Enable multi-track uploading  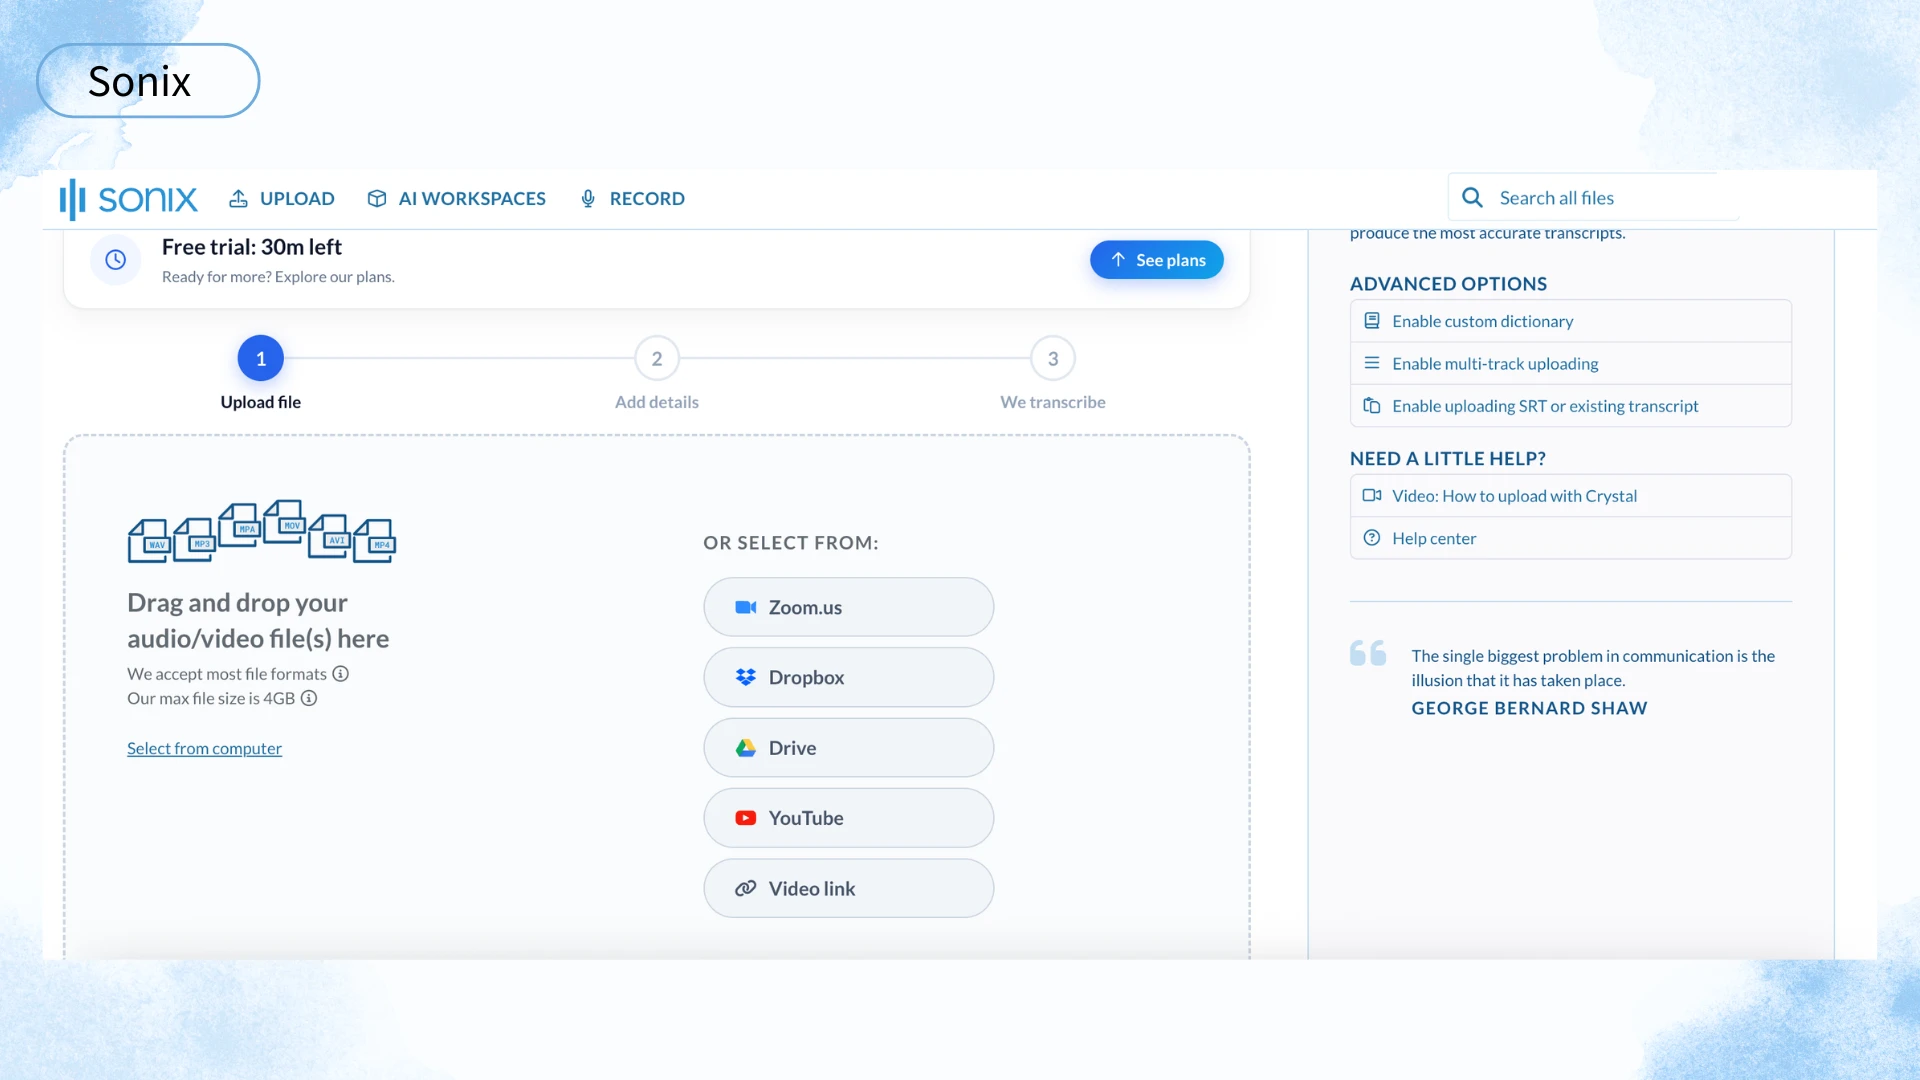click(x=1571, y=364)
